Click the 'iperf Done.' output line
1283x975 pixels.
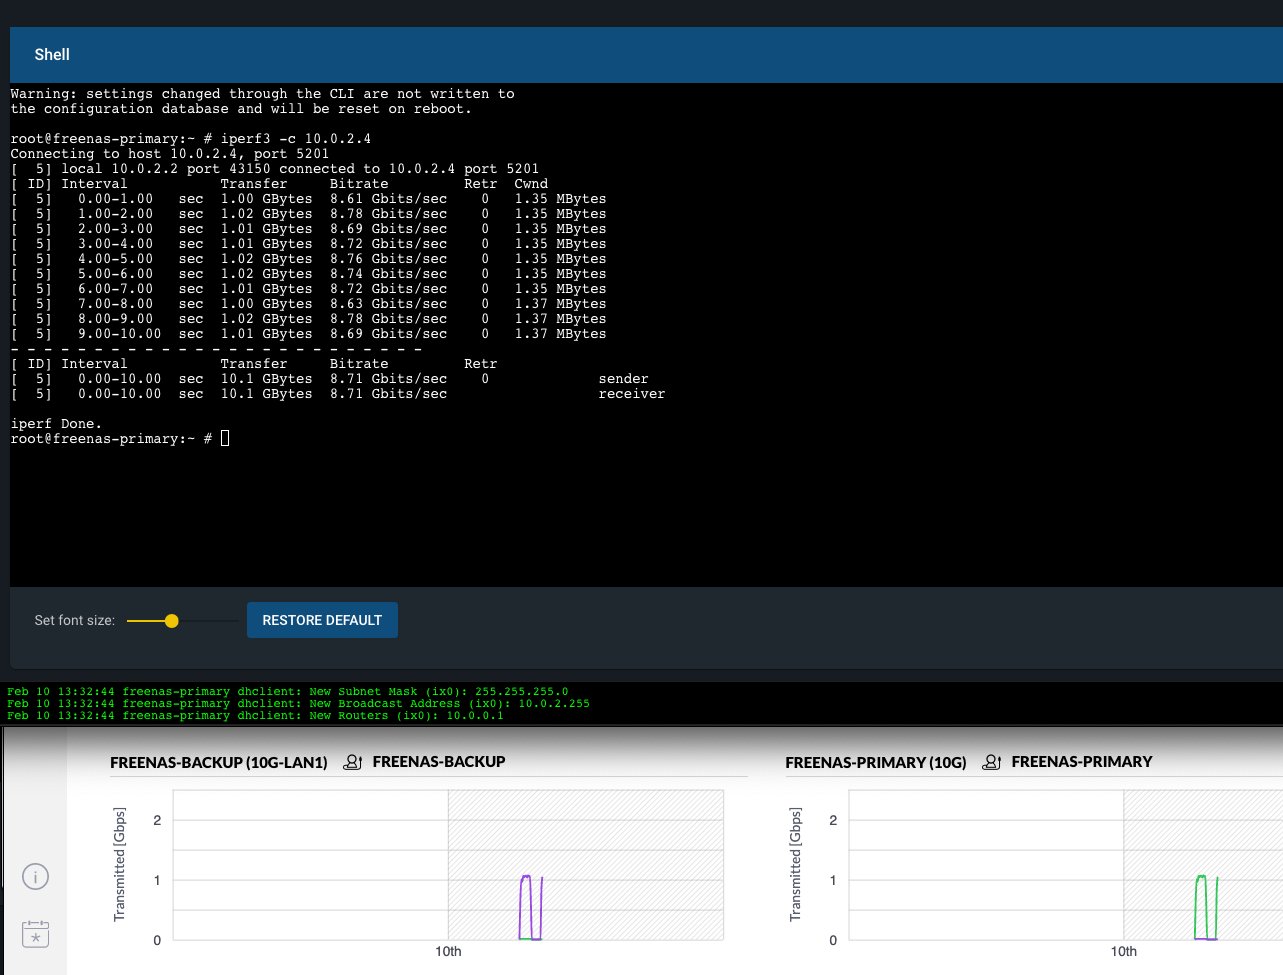(x=56, y=424)
